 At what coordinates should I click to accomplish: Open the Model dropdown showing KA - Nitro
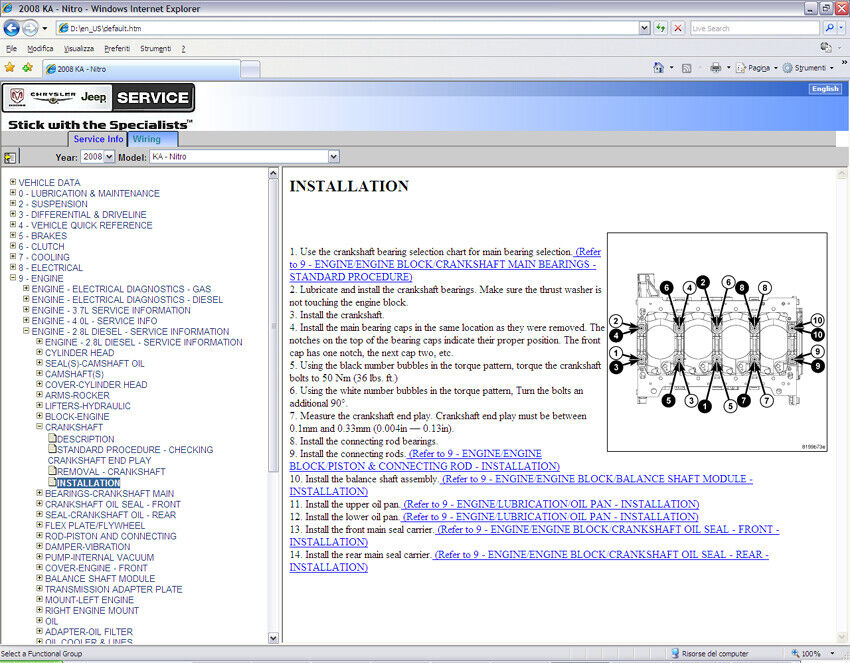click(244, 157)
